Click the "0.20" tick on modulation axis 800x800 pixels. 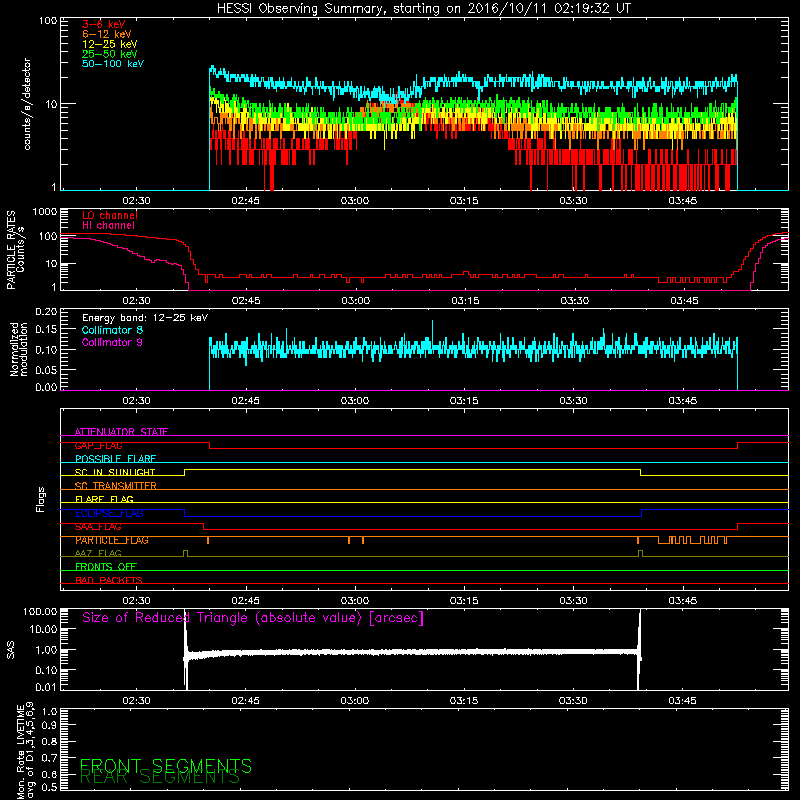[46, 312]
